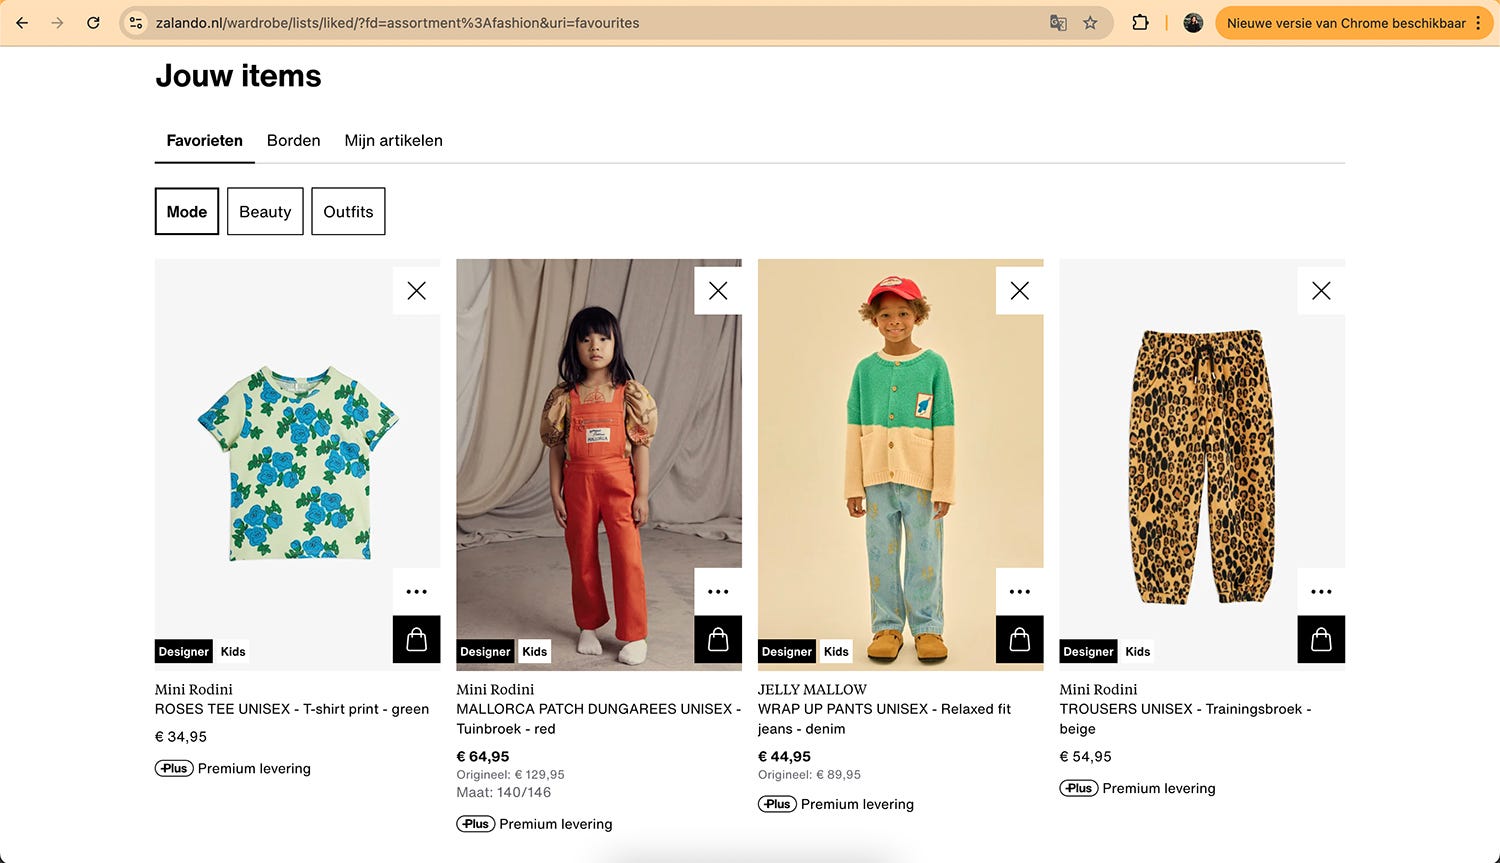Open WRAP UP PANTS UNISEX title link
1500x863 pixels.
click(x=884, y=719)
